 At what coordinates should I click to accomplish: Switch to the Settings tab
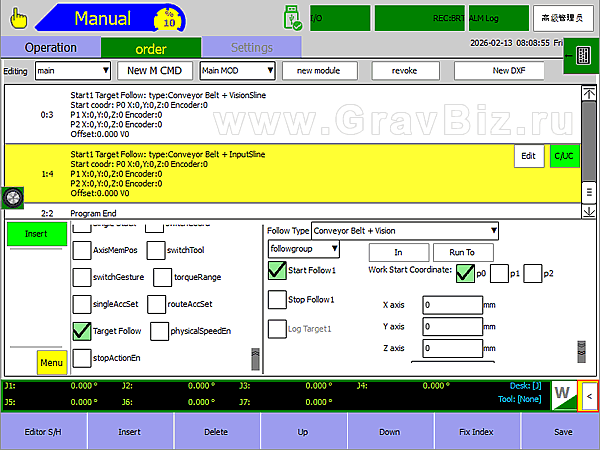tap(251, 47)
